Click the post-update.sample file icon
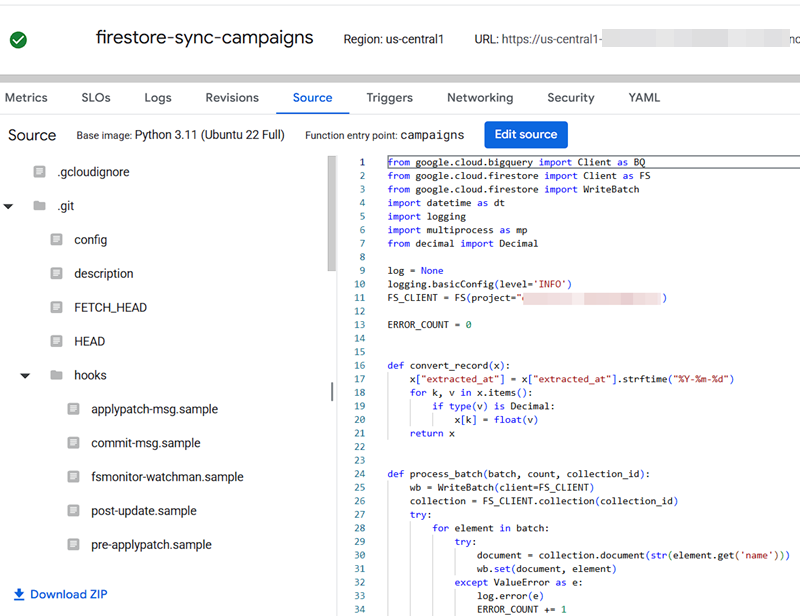This screenshot has height=616, width=800. [x=73, y=510]
